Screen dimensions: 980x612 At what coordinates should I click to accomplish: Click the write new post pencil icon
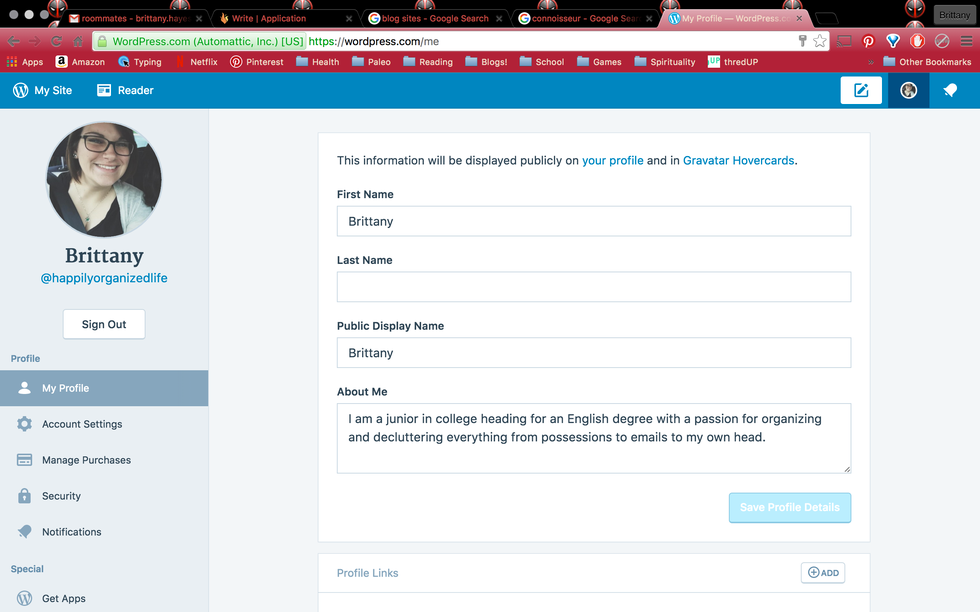[x=861, y=90]
